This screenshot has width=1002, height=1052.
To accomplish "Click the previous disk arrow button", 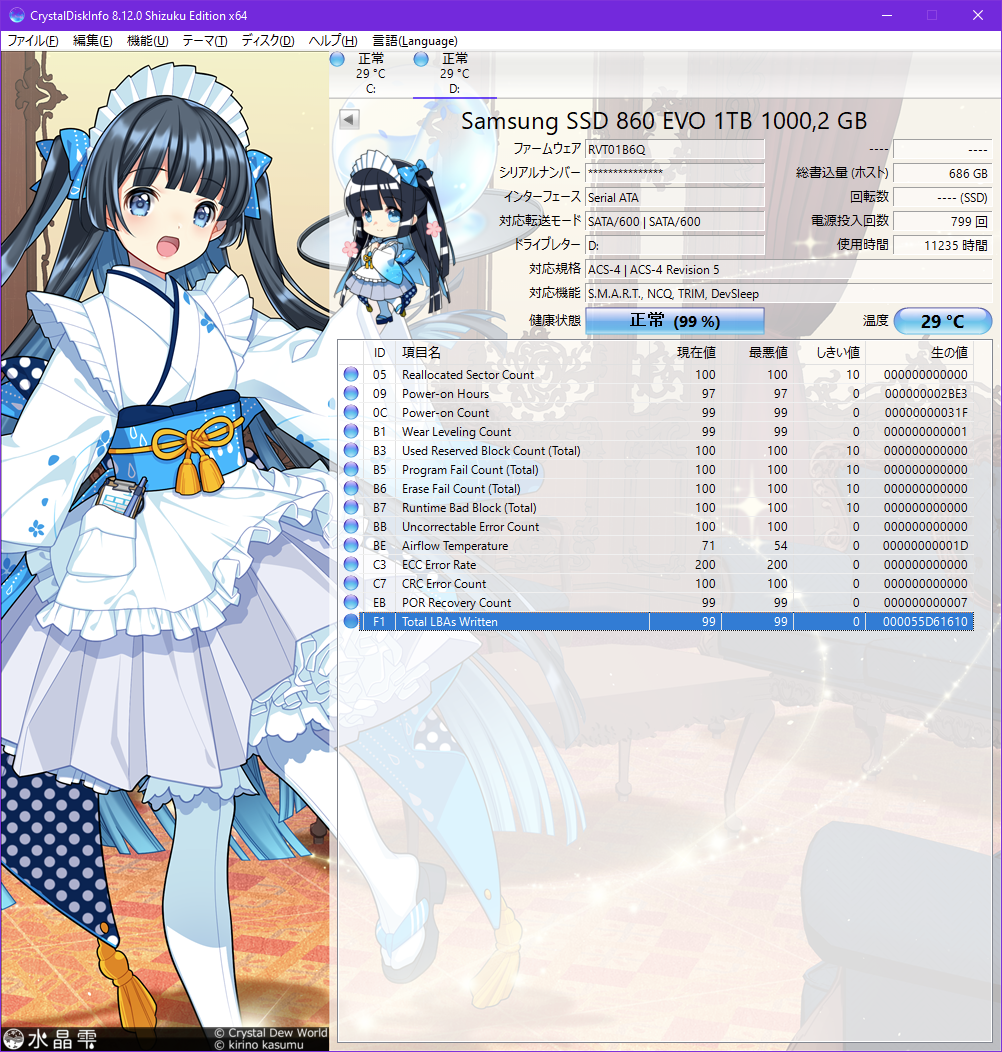I will 349,119.
